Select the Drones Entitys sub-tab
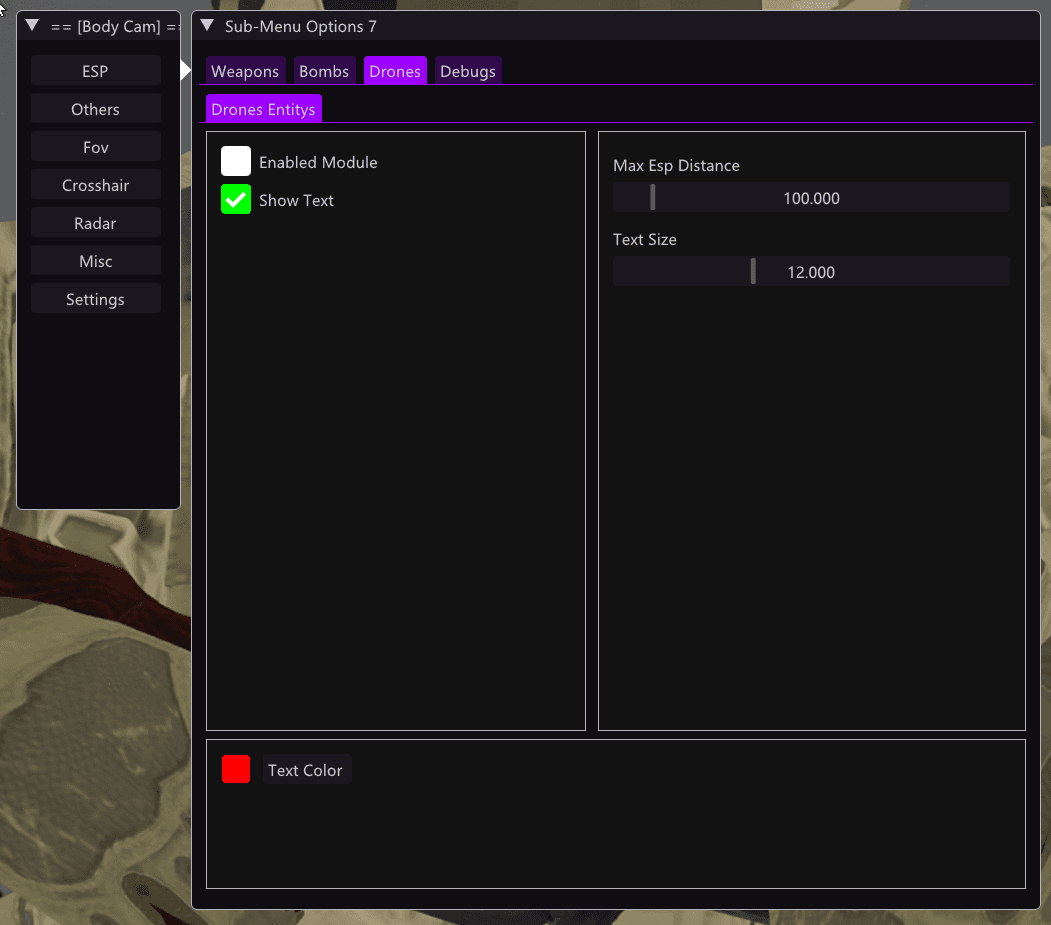 [263, 109]
